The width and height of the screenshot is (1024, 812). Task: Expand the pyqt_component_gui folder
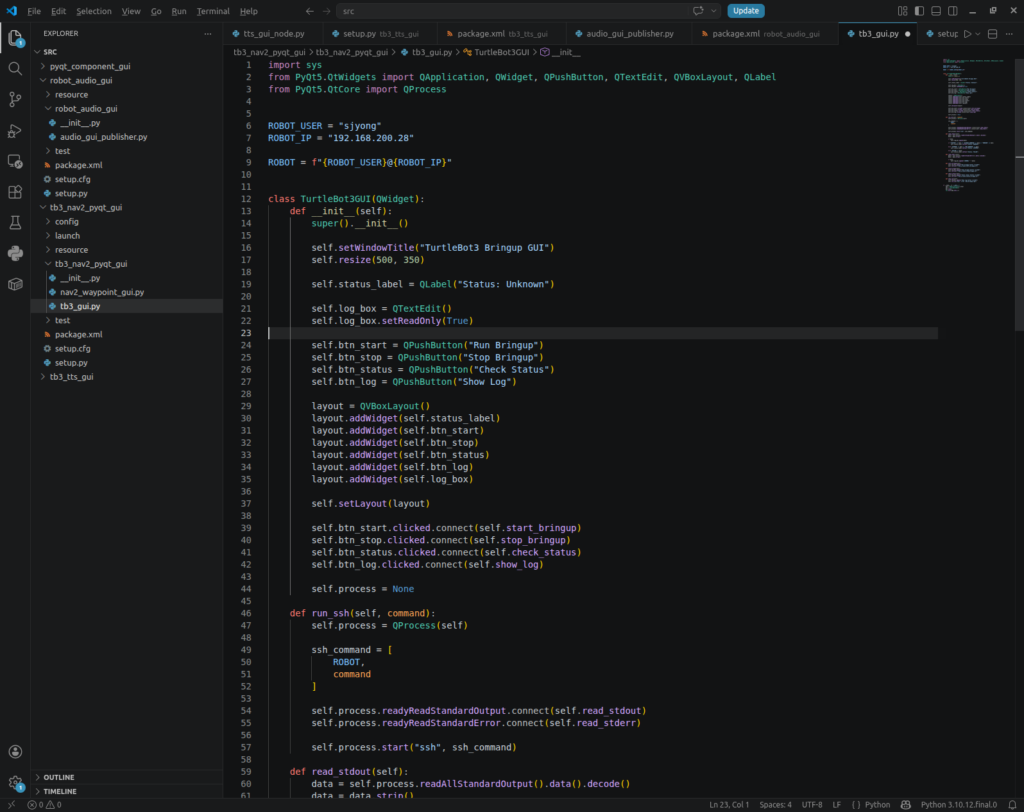click(x=90, y=67)
